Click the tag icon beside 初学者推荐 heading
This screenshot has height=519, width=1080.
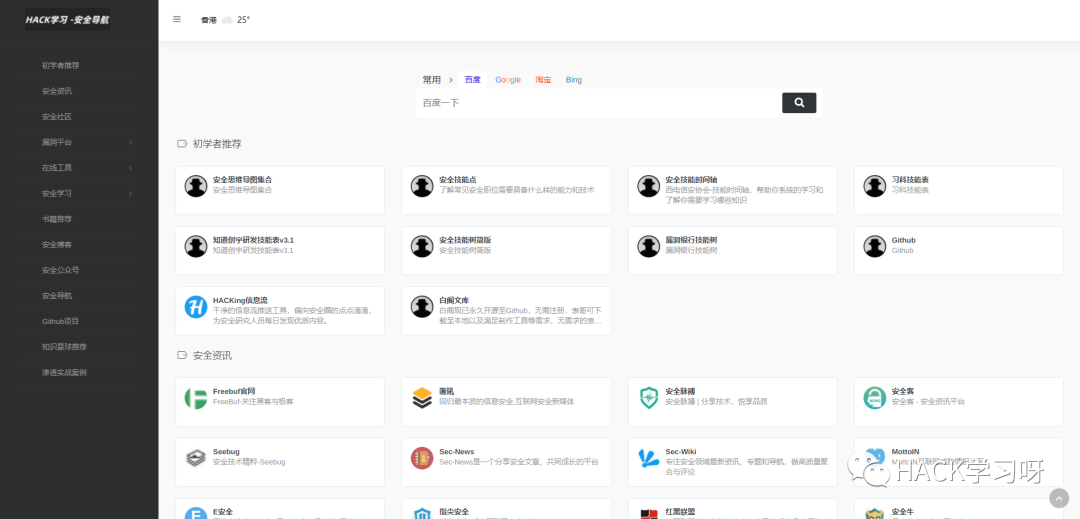[182, 144]
